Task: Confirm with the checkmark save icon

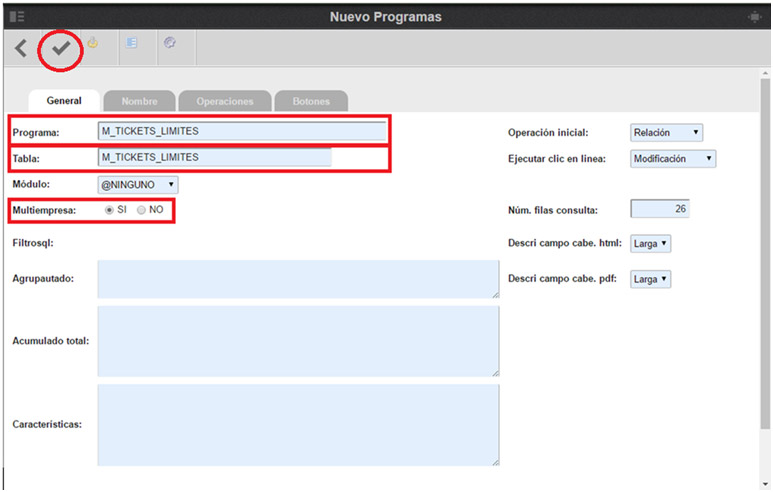Action: 61,48
